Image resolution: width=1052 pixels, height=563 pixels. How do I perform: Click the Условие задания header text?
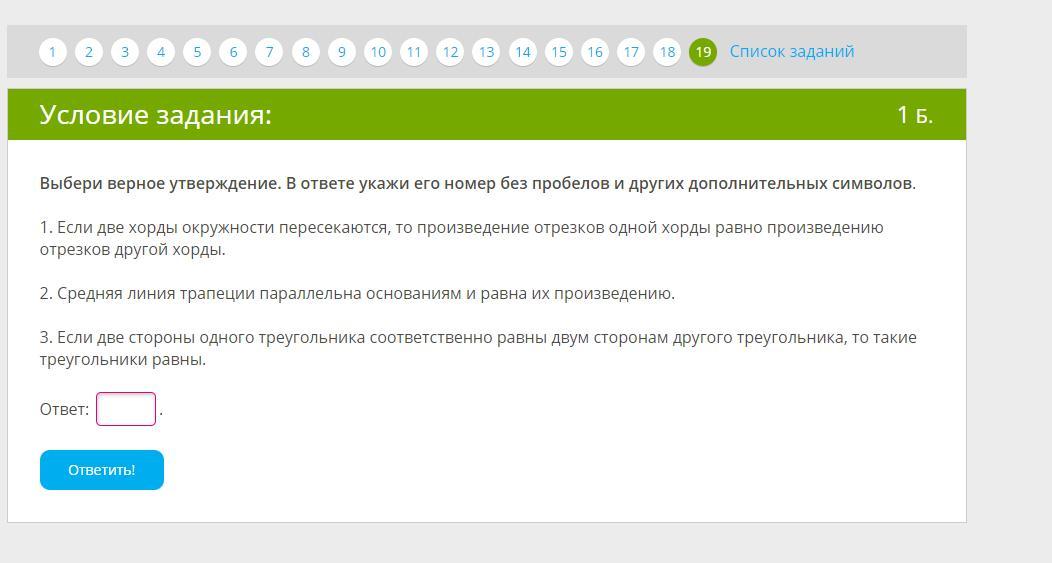pos(156,115)
